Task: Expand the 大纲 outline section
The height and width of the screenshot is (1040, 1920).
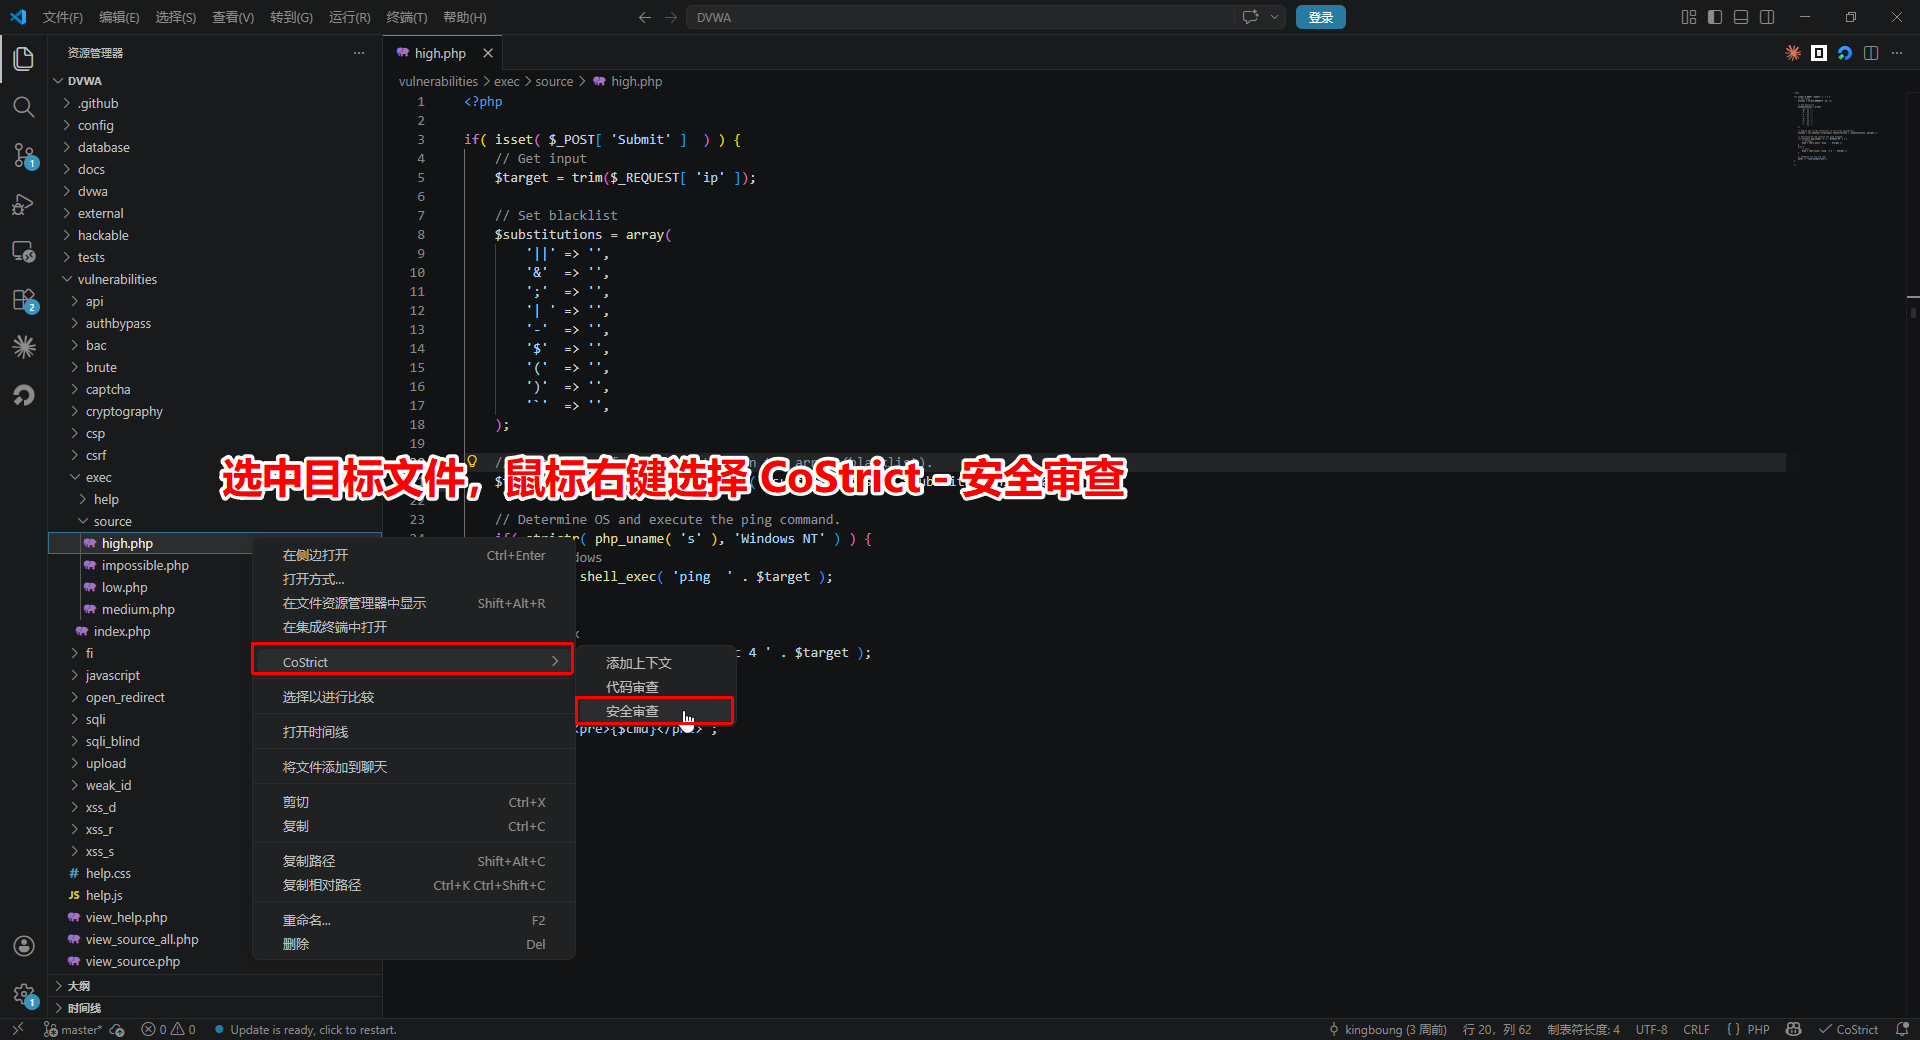Action: [x=79, y=986]
